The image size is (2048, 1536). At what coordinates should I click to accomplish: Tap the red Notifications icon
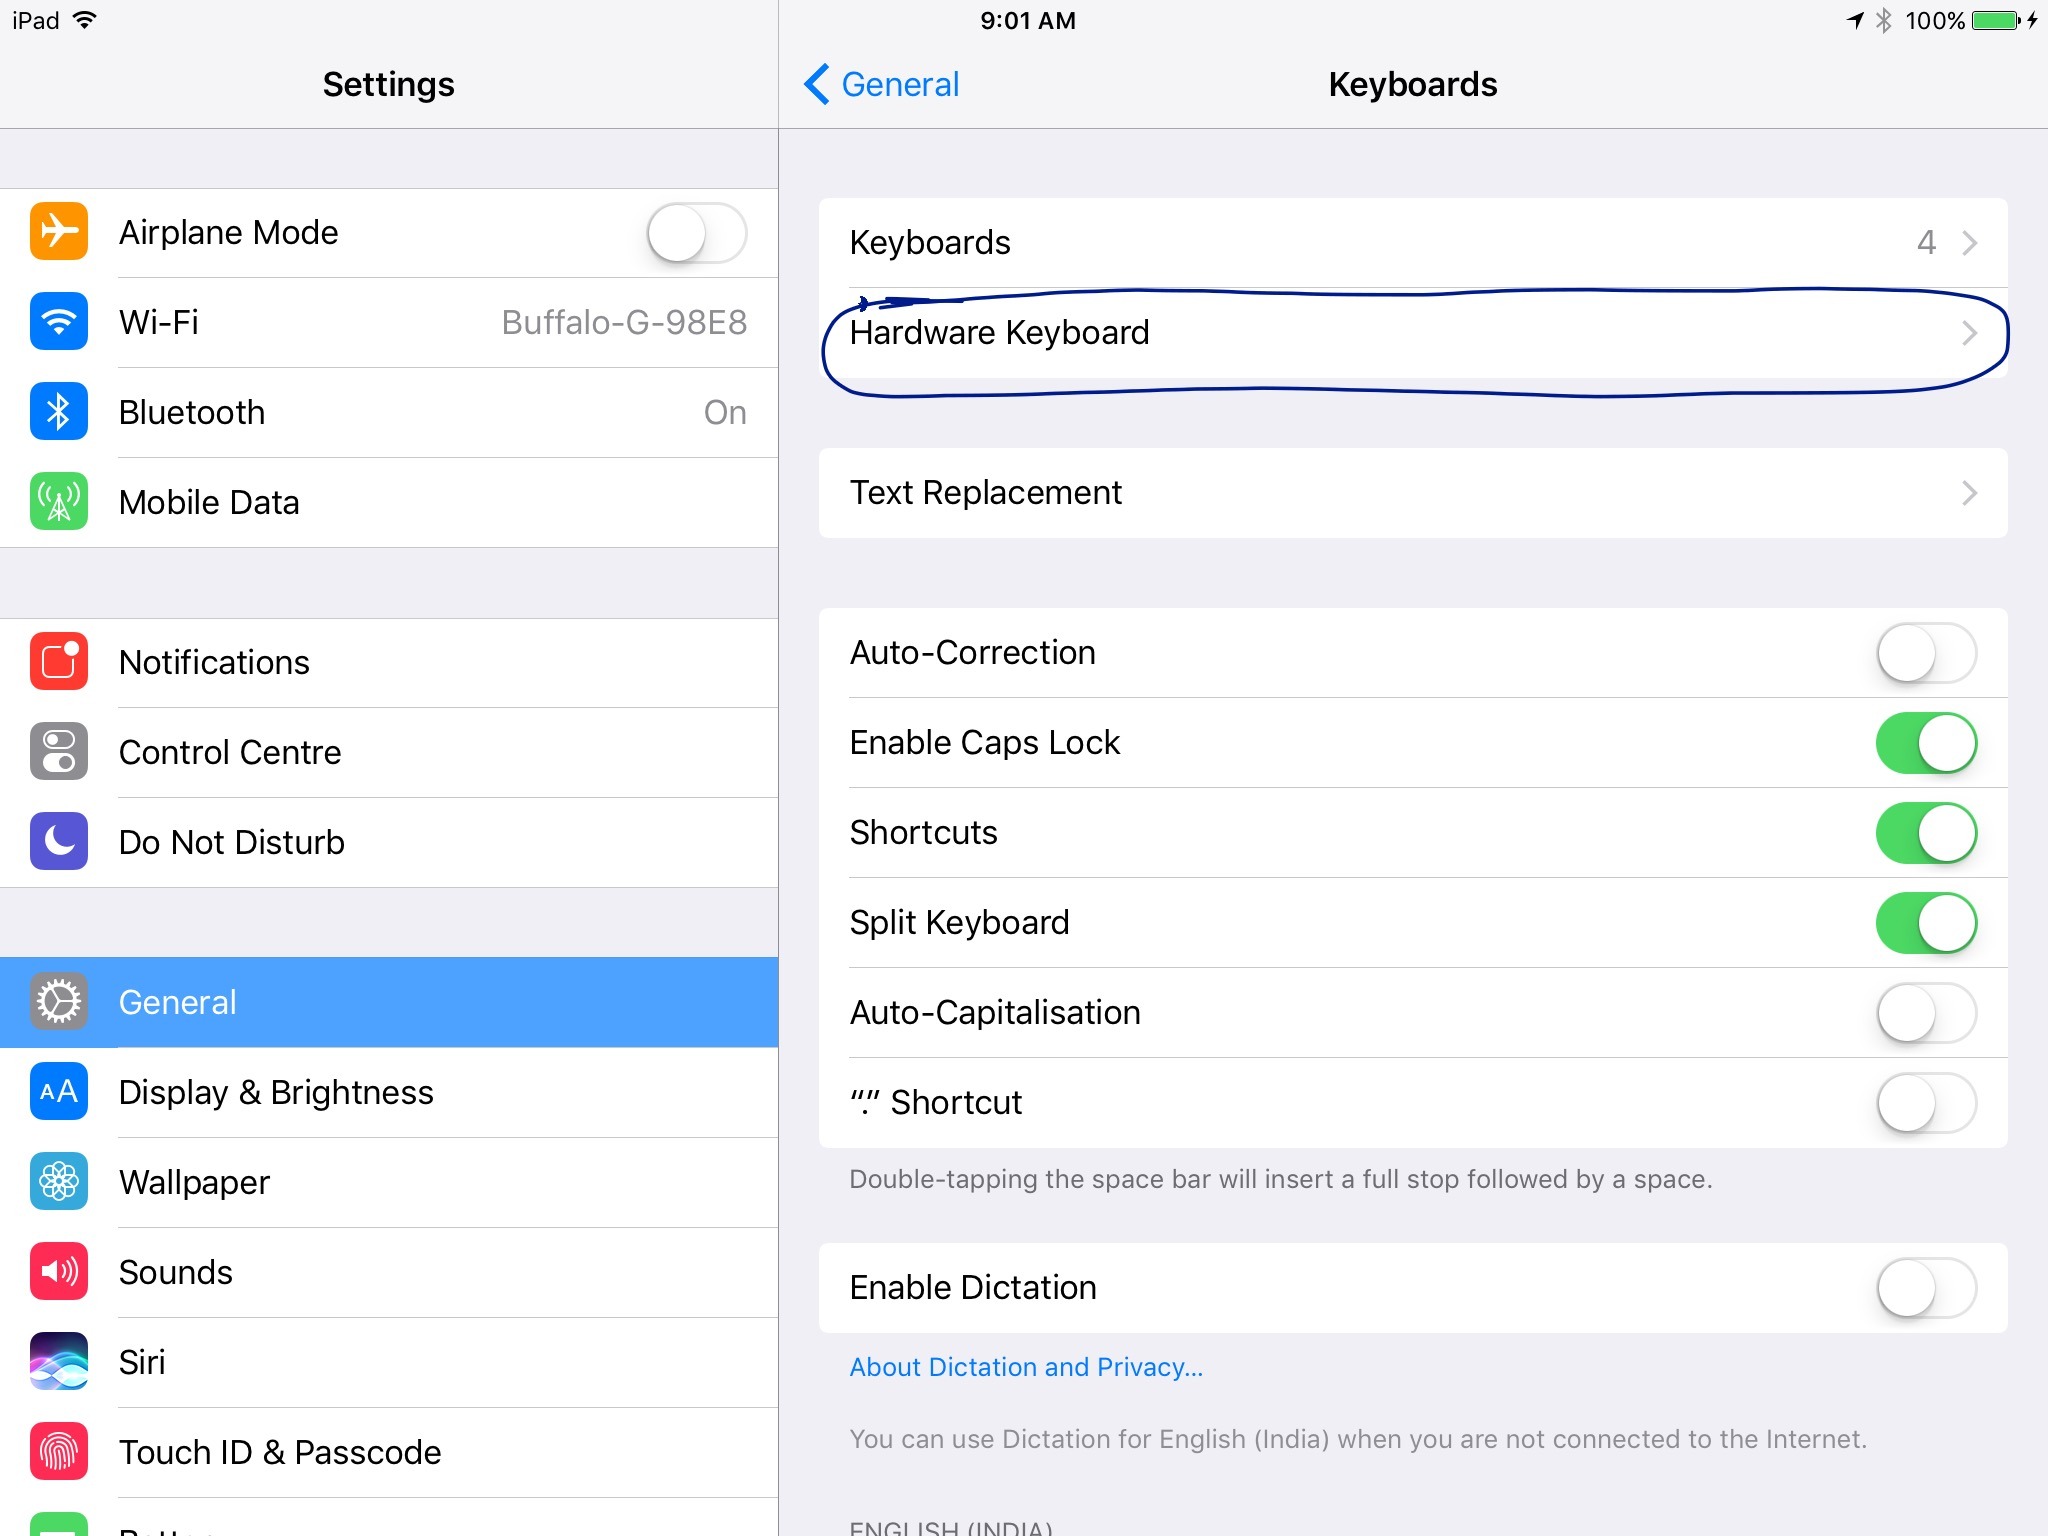tap(59, 662)
